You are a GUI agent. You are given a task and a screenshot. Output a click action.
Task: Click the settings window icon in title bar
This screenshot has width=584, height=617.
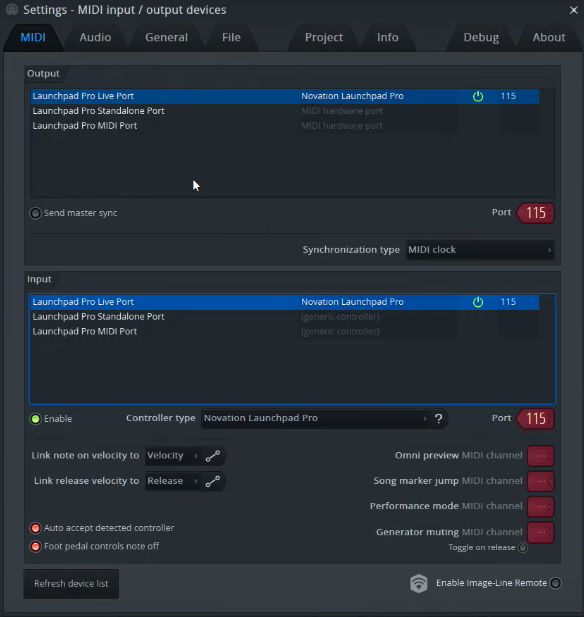click(12, 9)
